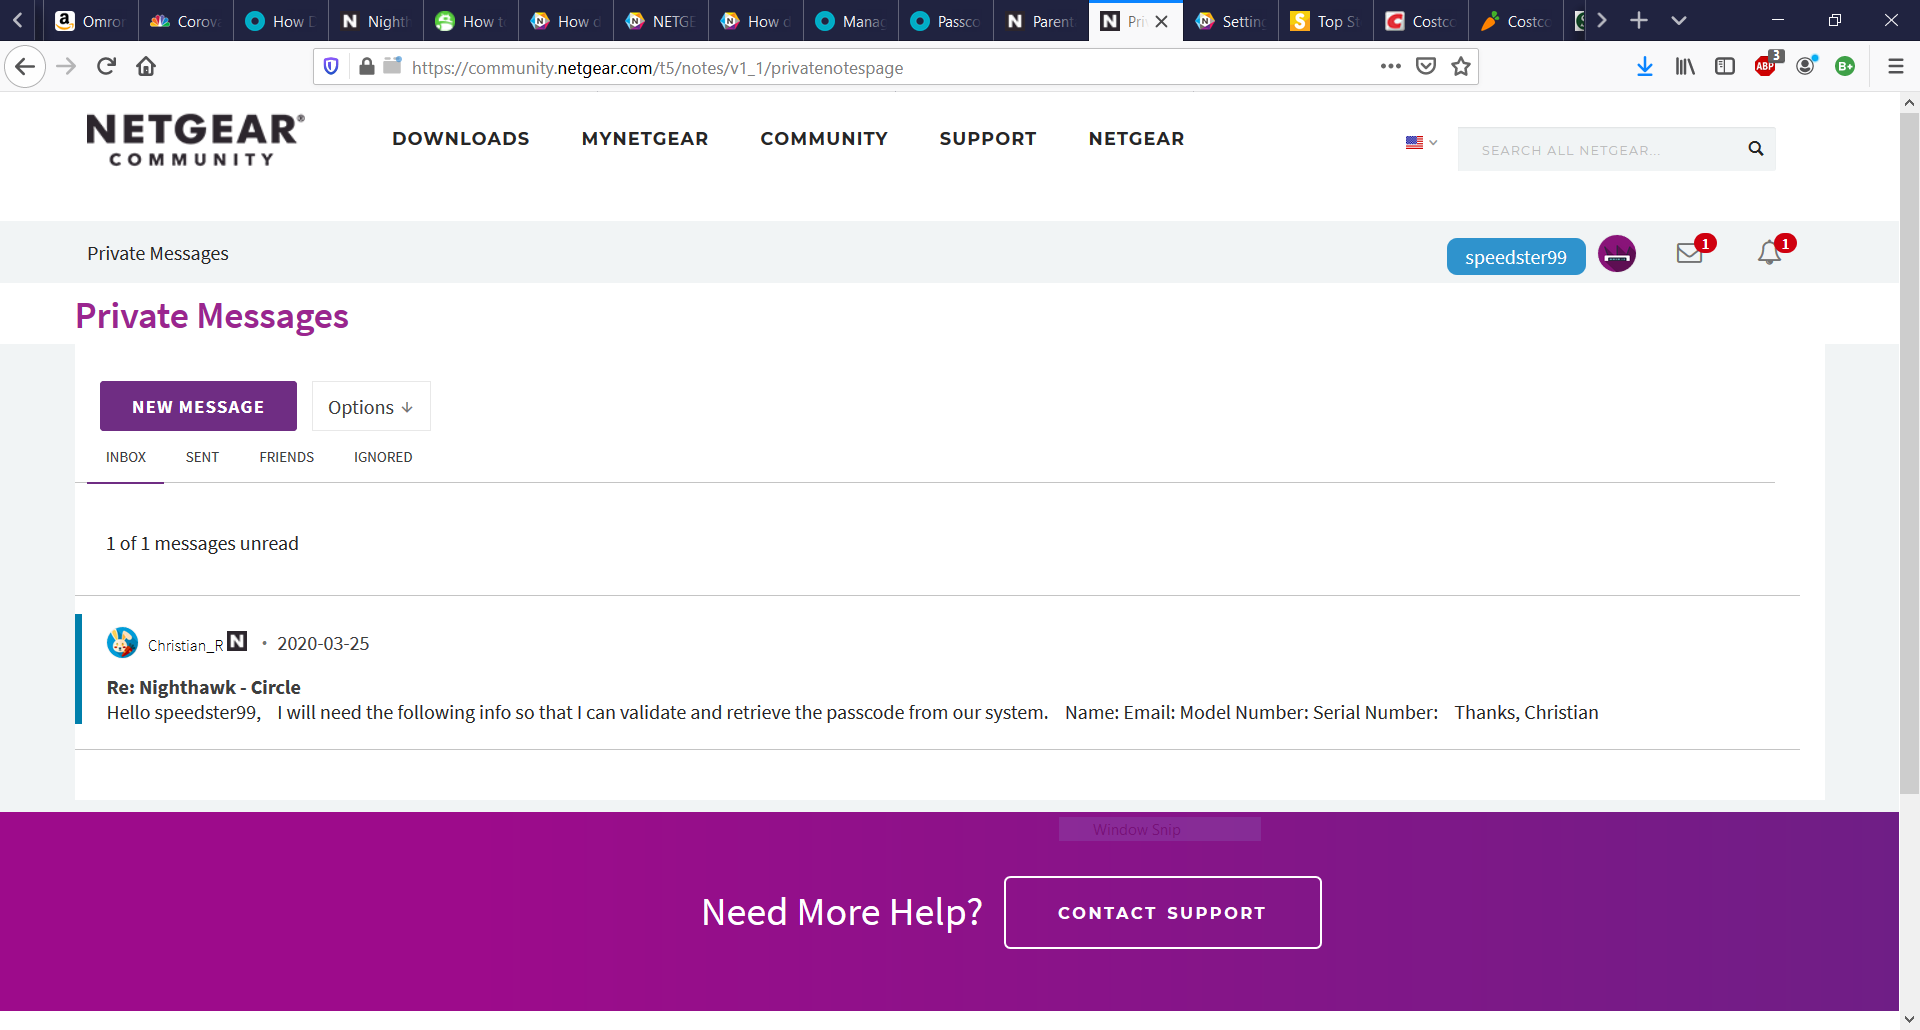
Task: Close the active Private Messages browser tab
Action: 1162,21
